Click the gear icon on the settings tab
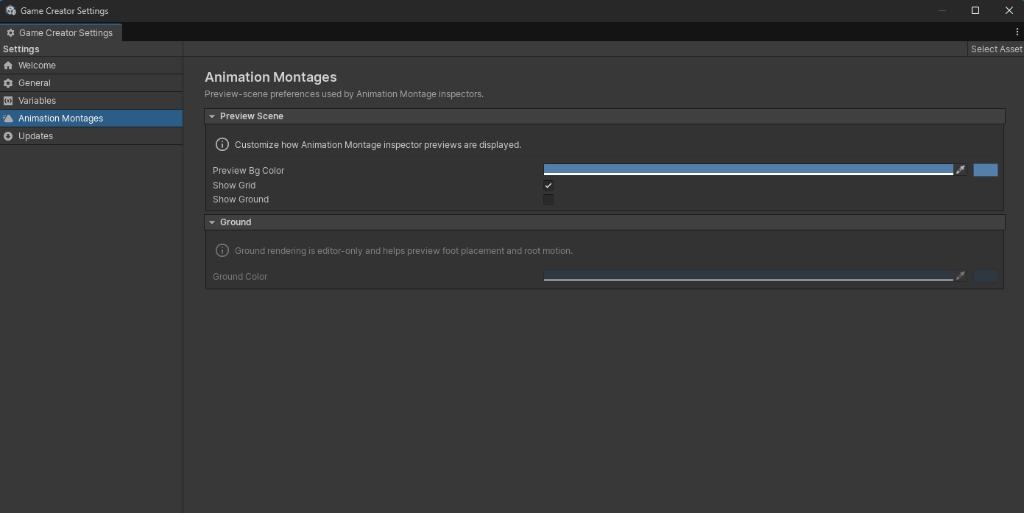 coord(10,33)
